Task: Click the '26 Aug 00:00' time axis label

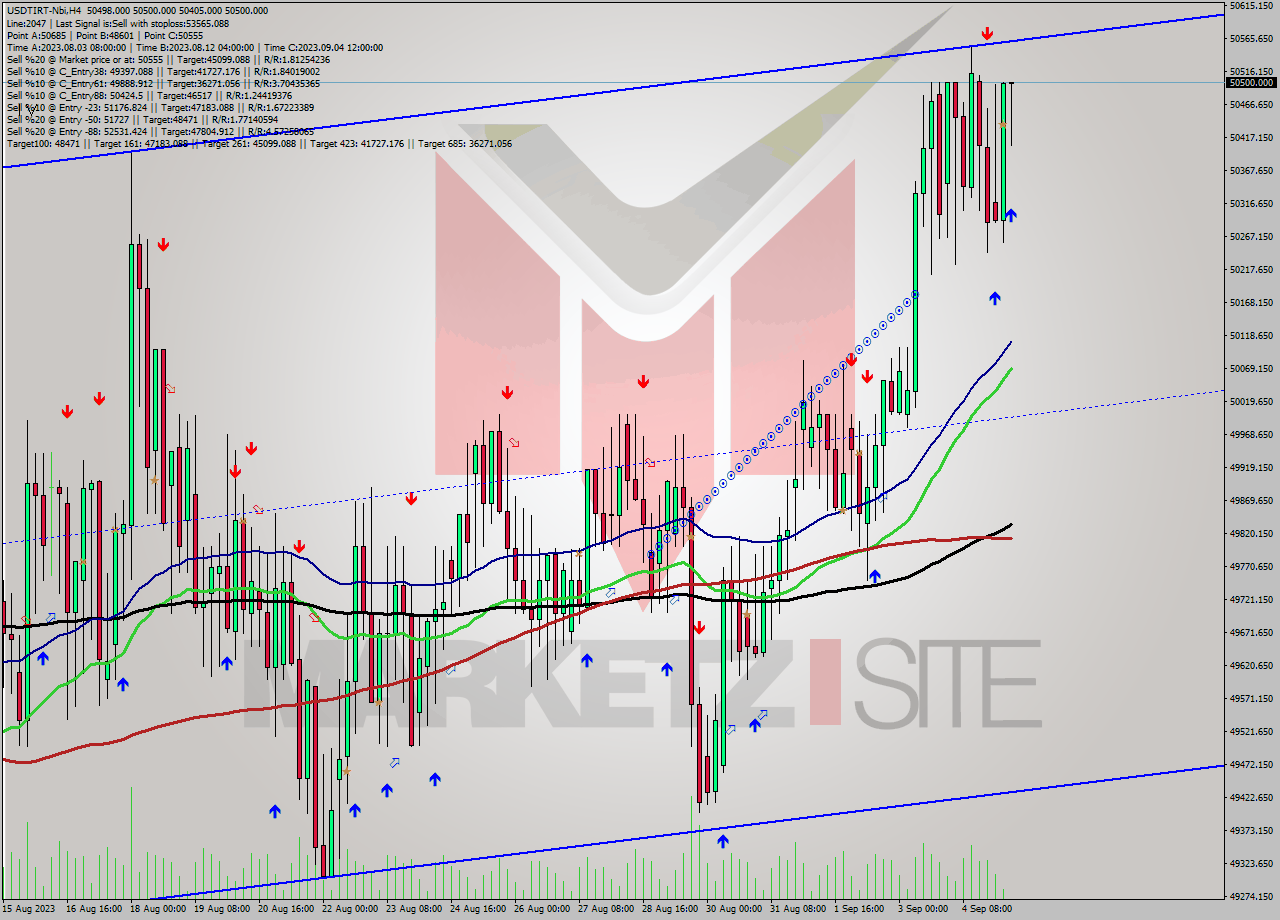Action: point(541,909)
